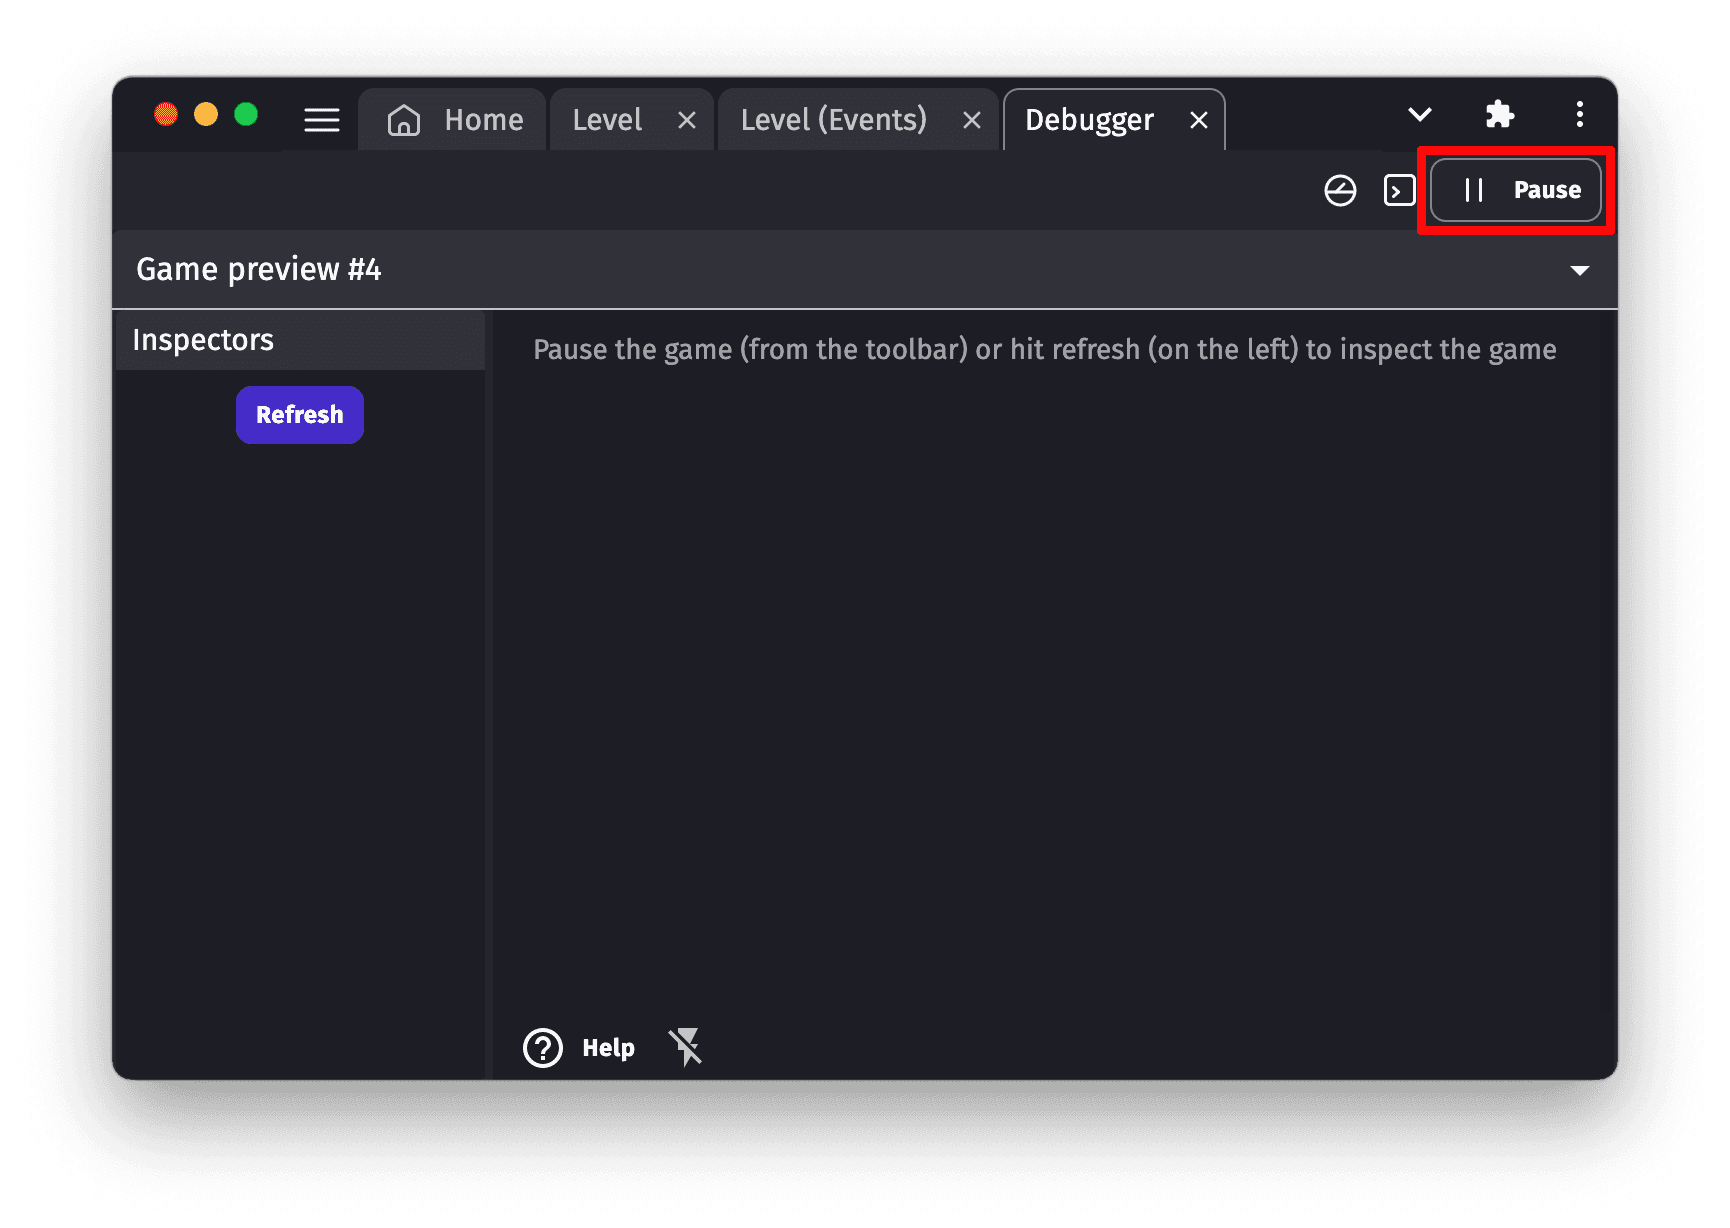Click the question mark help icon
The width and height of the screenshot is (1730, 1228).
tap(543, 1048)
